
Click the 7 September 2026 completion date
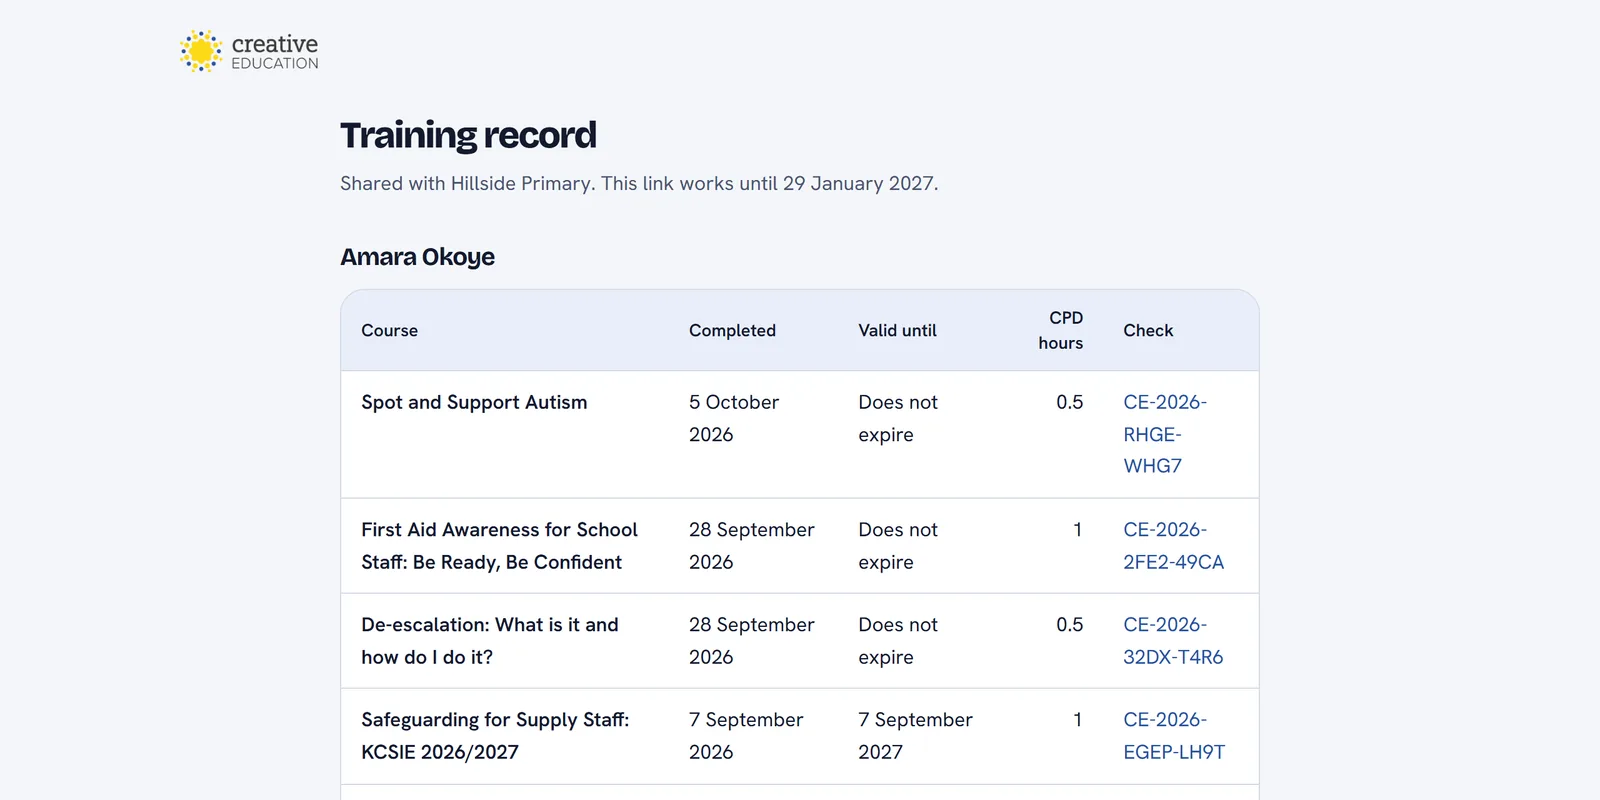746,736
